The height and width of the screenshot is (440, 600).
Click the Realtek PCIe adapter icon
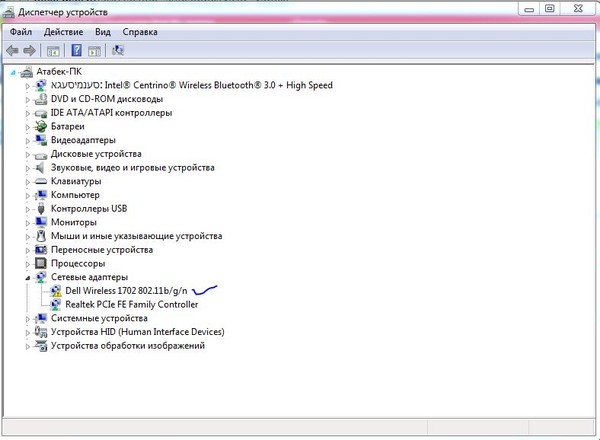tap(55, 305)
